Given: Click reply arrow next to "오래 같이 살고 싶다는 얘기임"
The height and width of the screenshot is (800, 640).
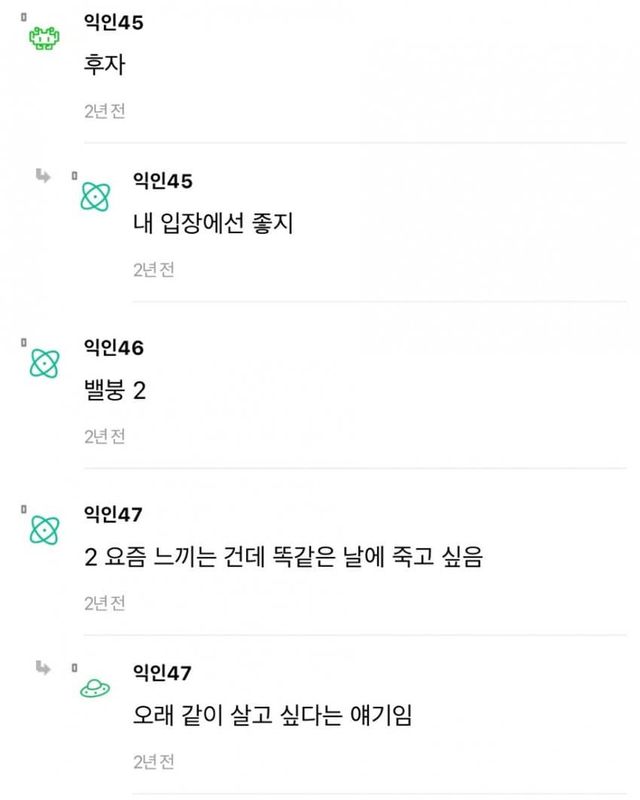Looking at the screenshot, I should (x=44, y=666).
